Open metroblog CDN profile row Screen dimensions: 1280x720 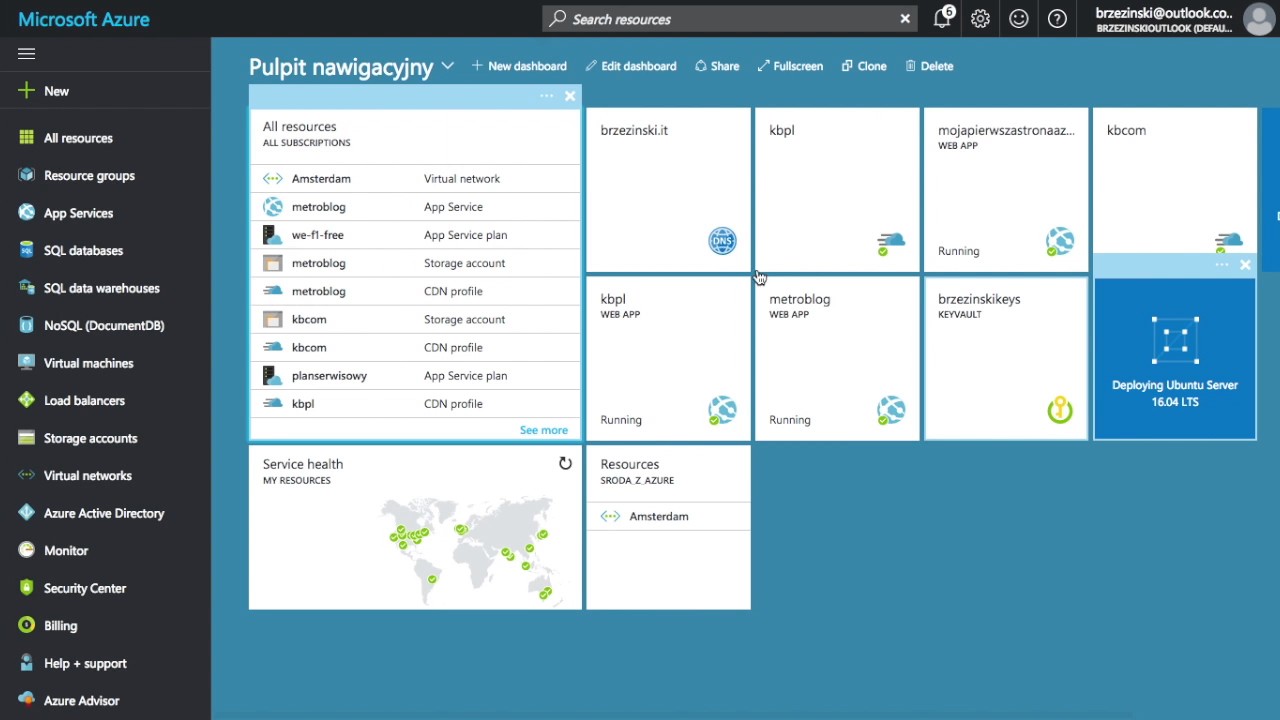[x=415, y=291]
